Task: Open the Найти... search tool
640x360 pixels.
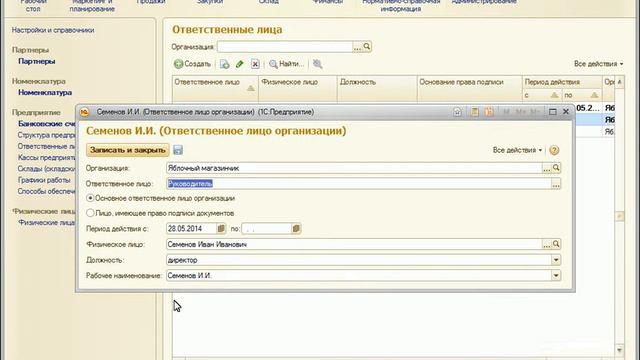Action: click(287, 64)
